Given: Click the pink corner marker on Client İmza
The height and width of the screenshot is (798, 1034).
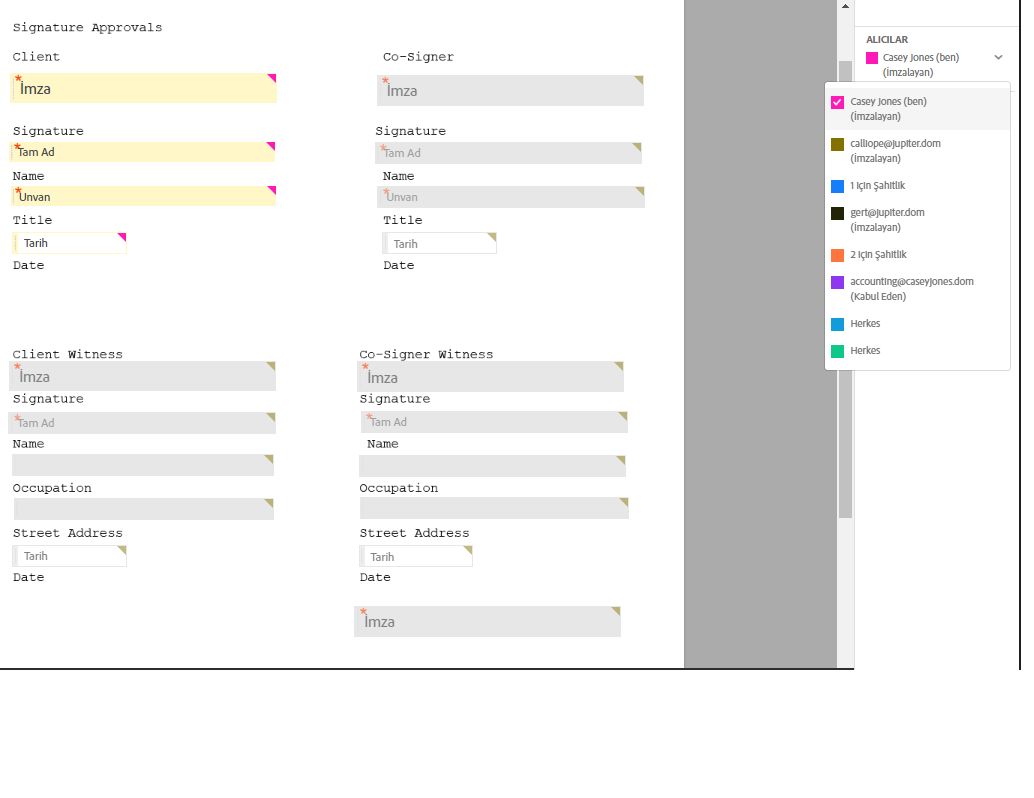Looking at the screenshot, I should pos(272,77).
